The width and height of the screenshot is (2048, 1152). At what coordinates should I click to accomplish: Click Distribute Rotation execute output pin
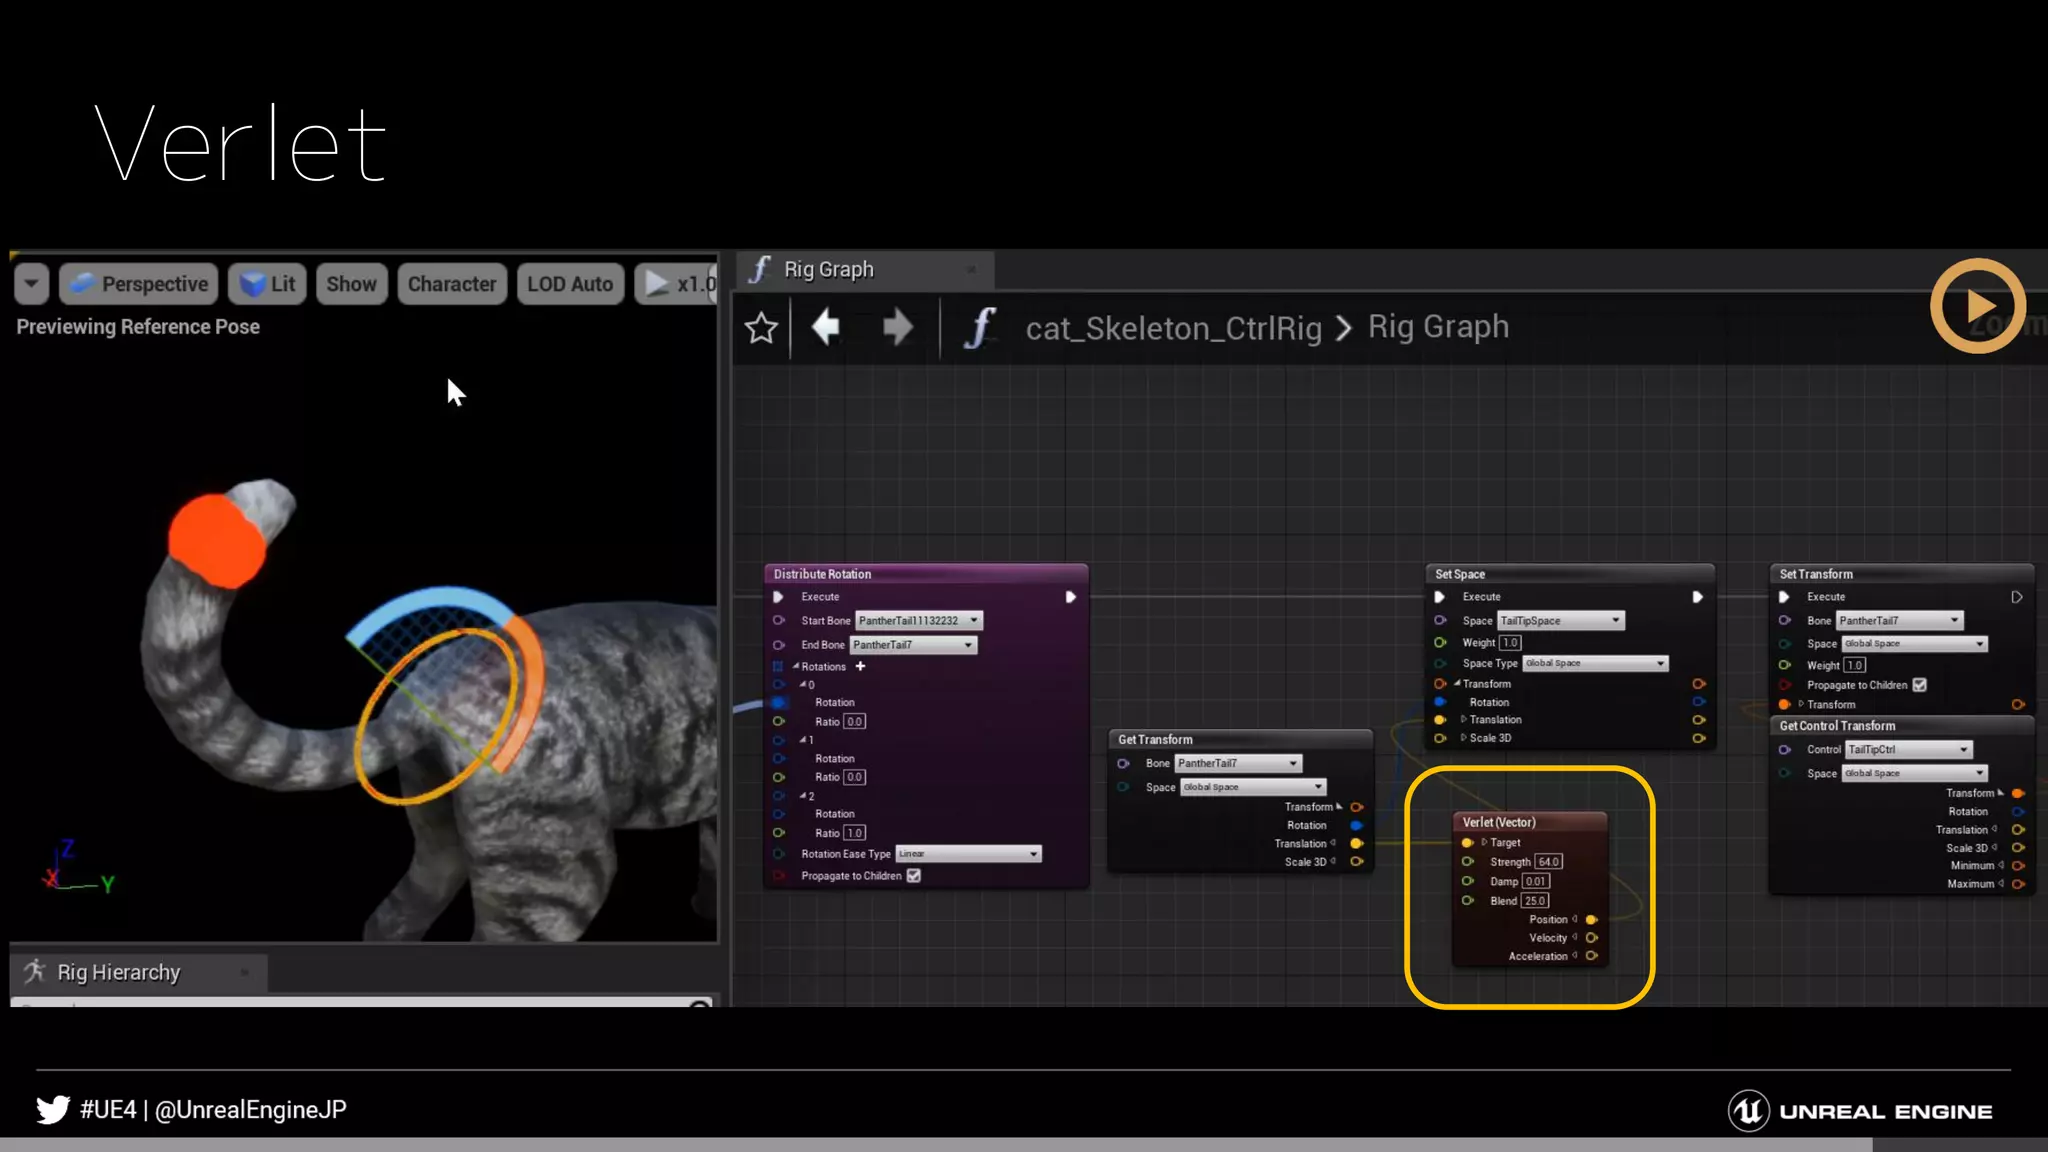point(1070,597)
